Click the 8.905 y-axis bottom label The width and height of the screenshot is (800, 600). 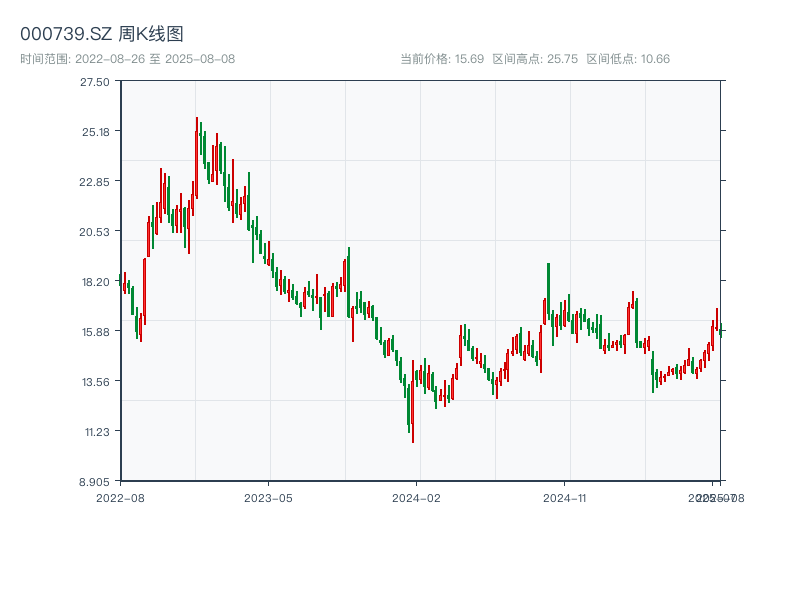tap(96, 481)
